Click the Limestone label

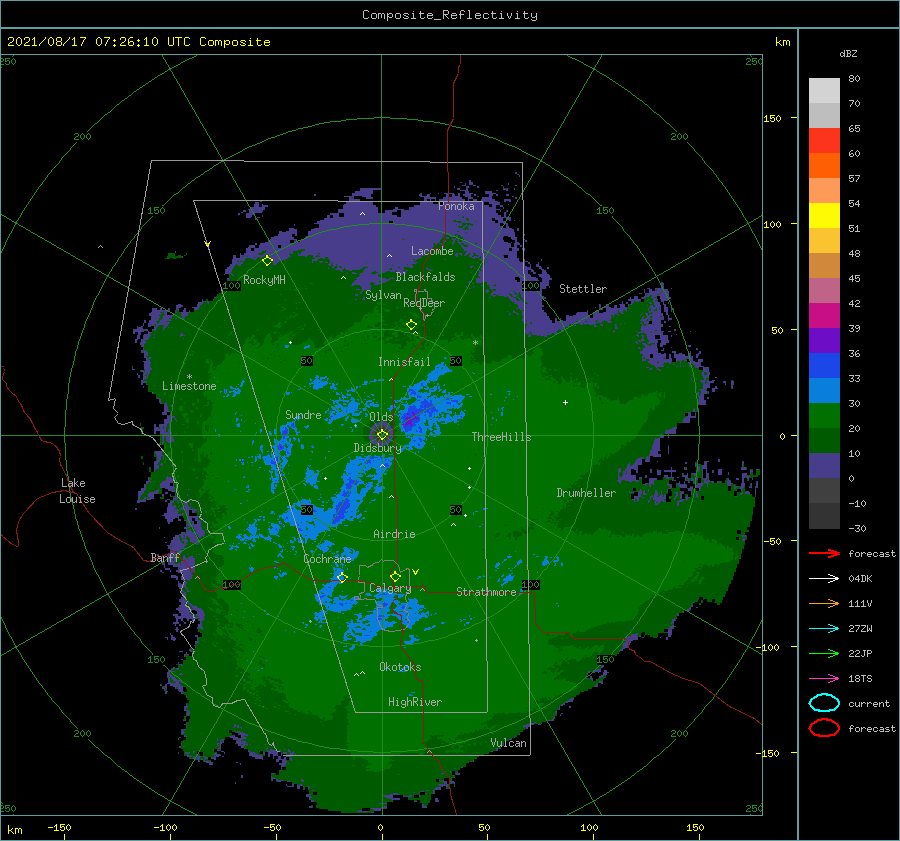point(189,386)
